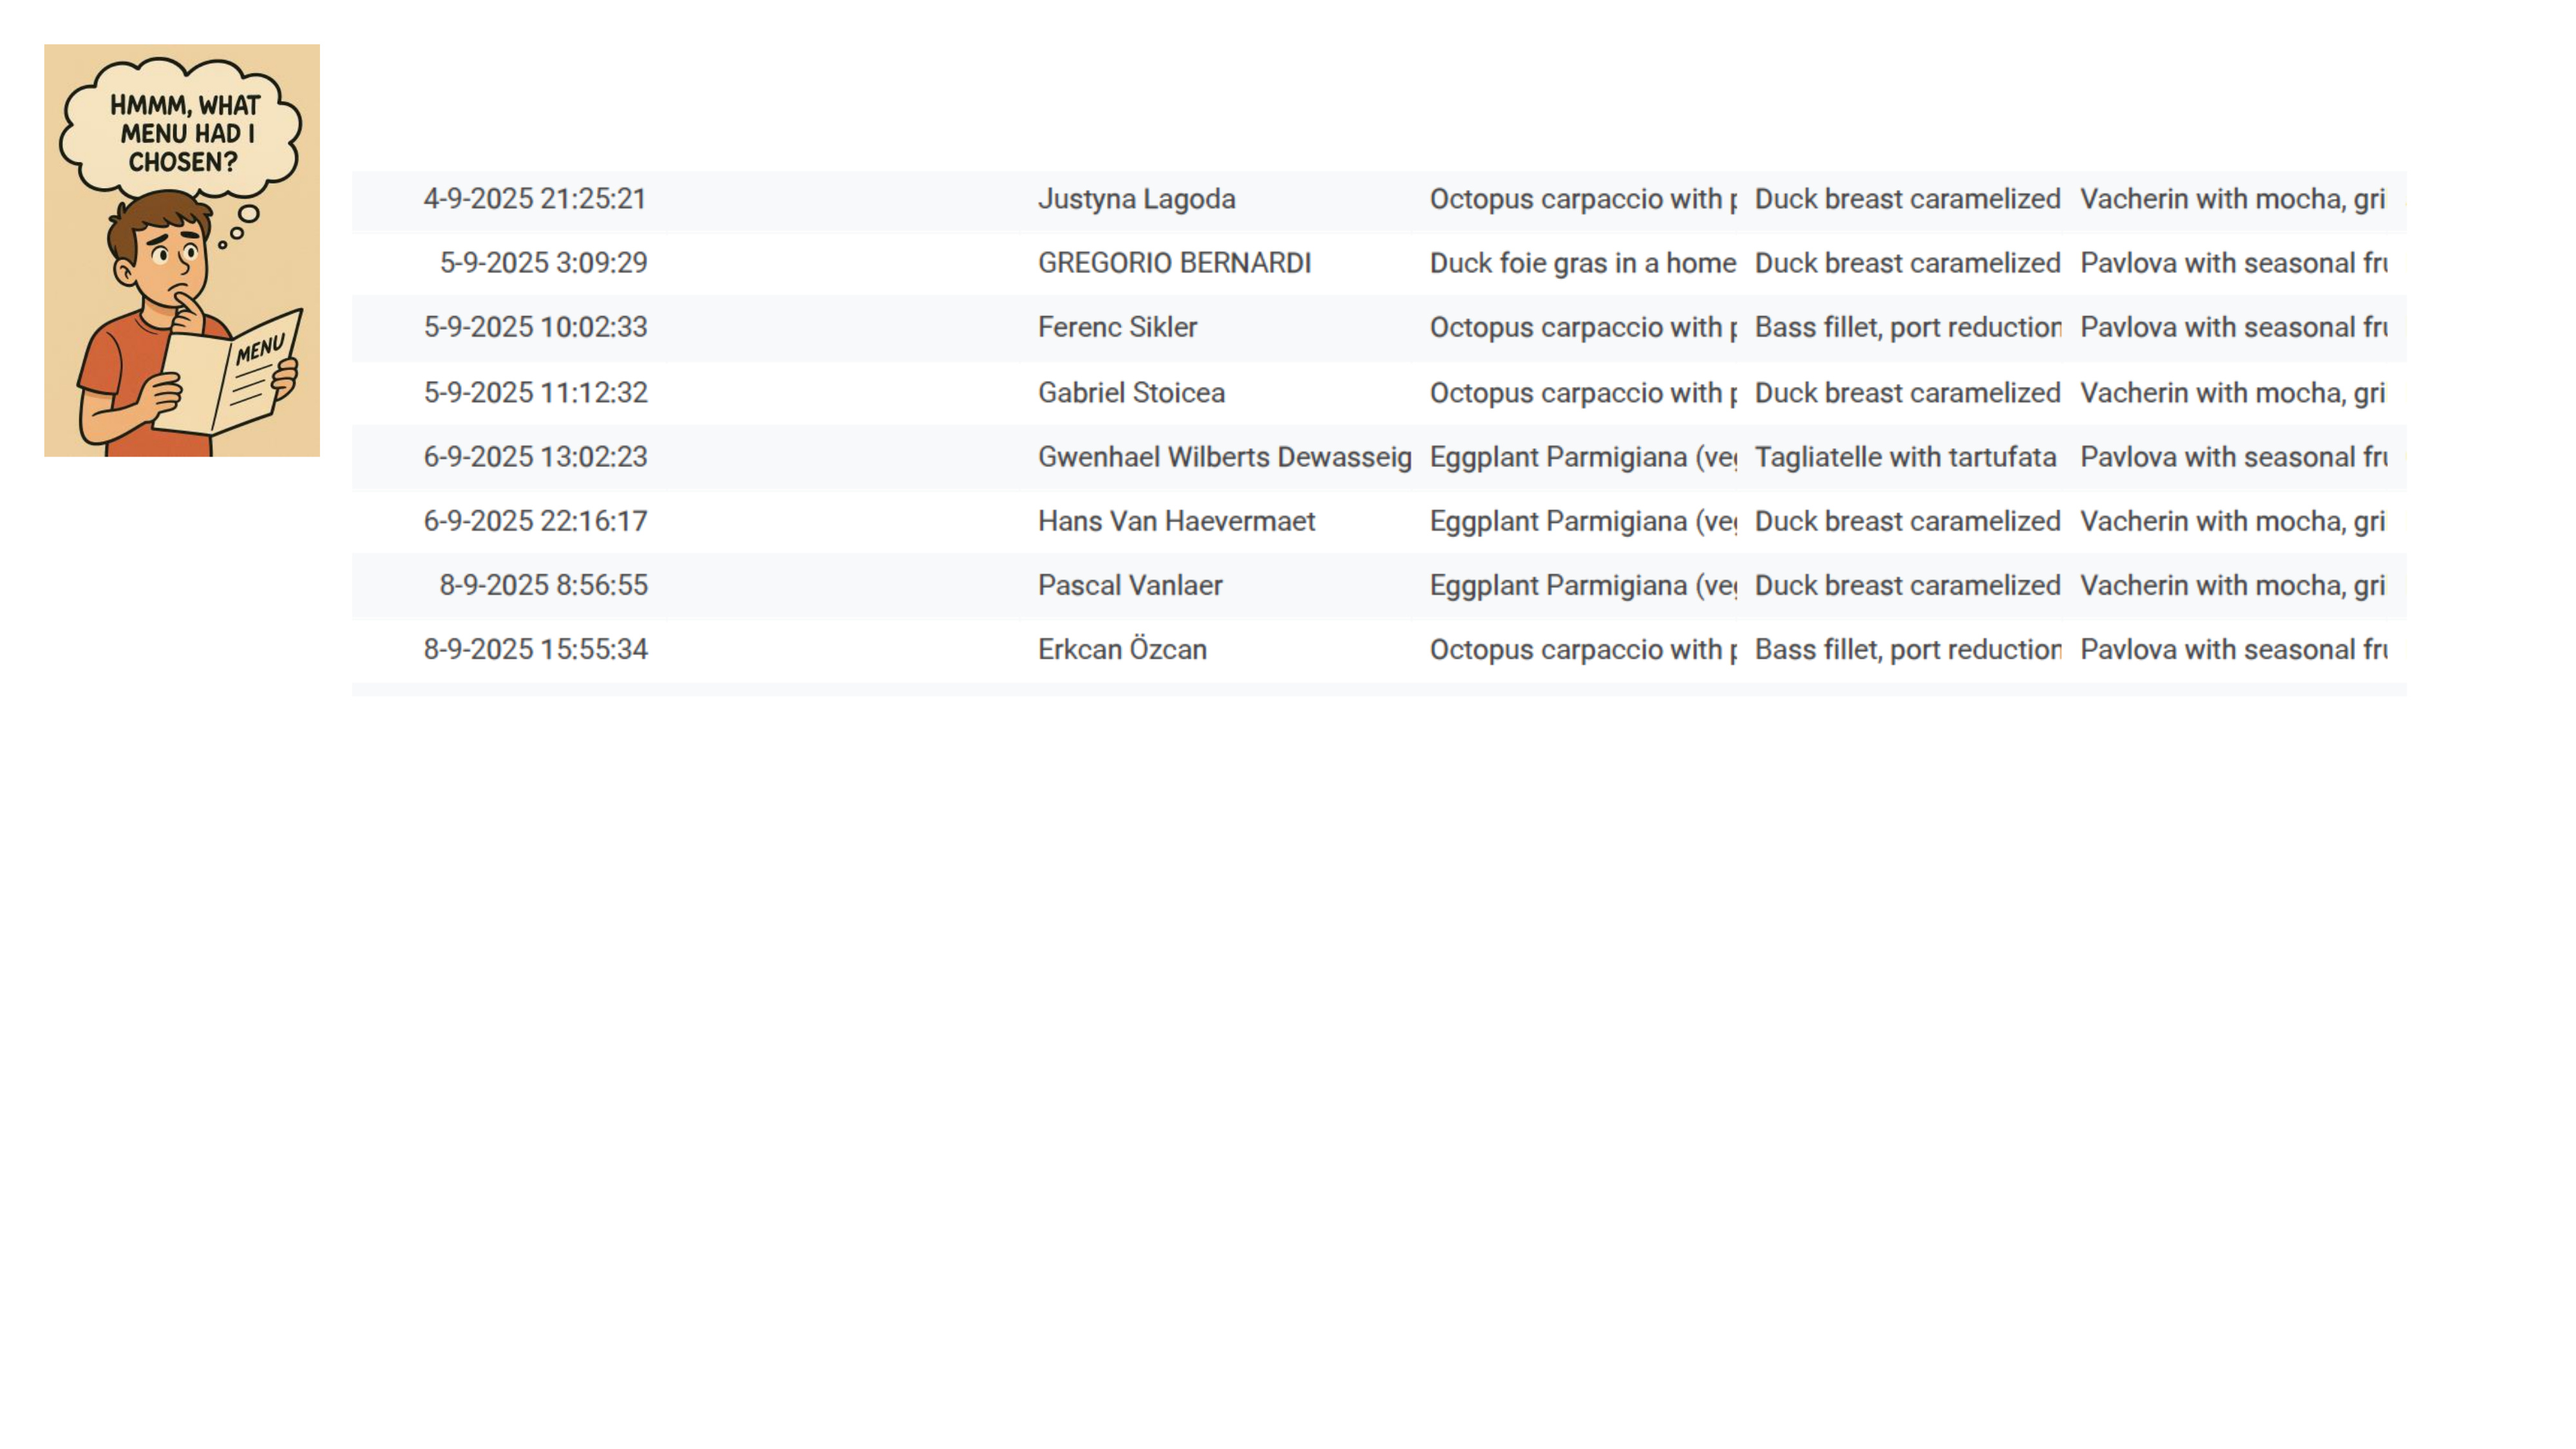Click Erkcan Özcan's Octopus carpaccio starter cell

pyautogui.click(x=1582, y=649)
